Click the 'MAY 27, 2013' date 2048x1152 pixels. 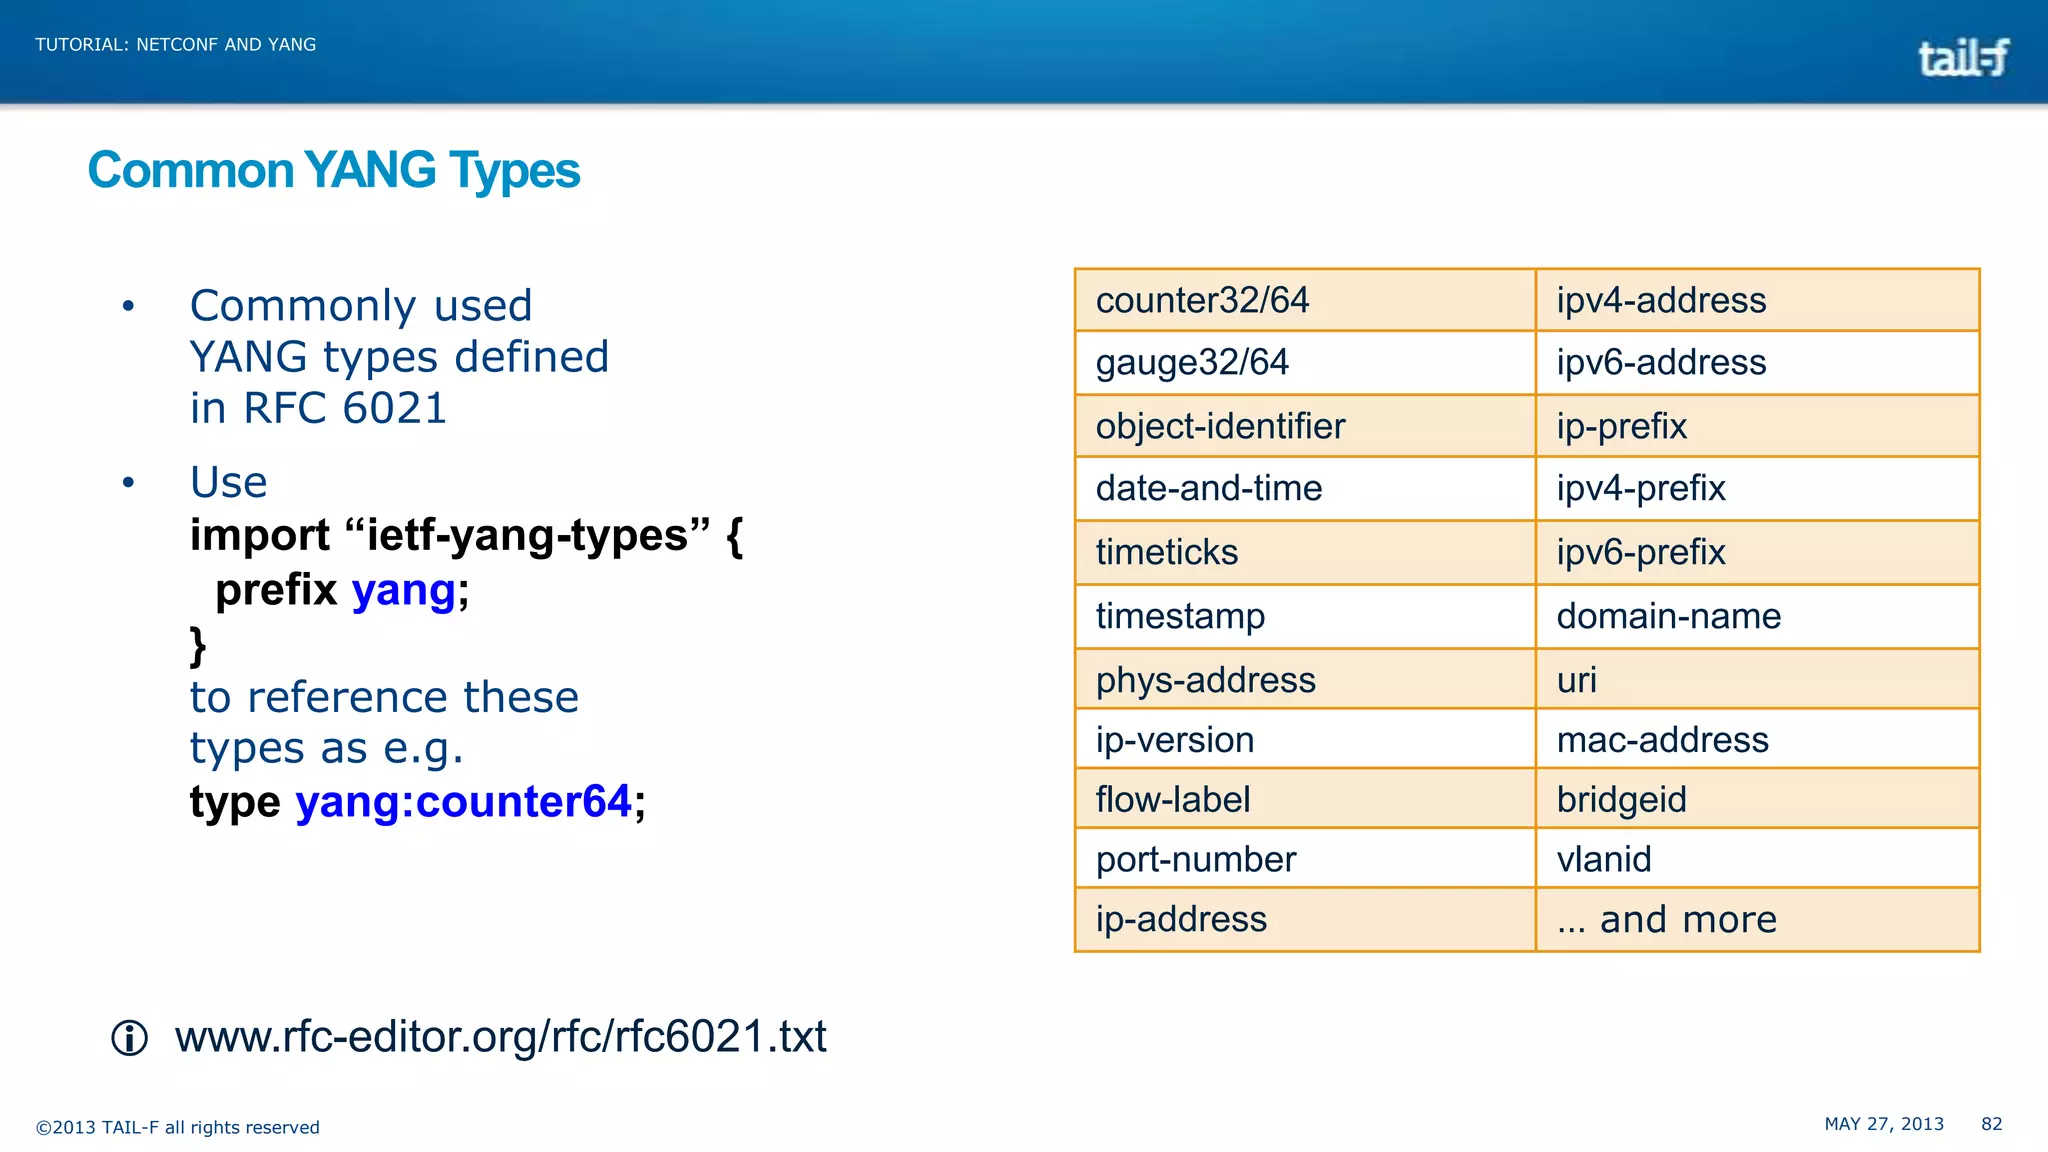(x=1884, y=1124)
